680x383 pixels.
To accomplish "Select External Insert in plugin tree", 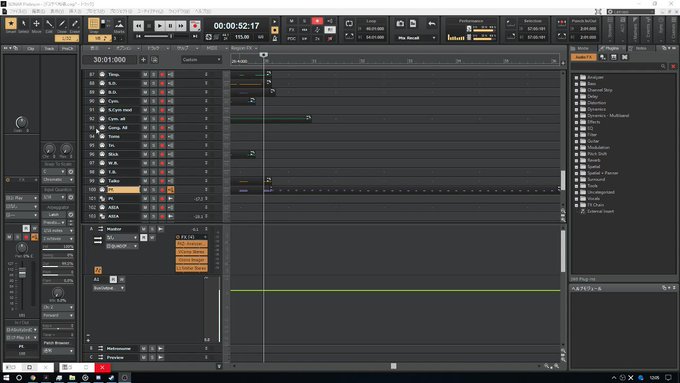I will tap(600, 211).
